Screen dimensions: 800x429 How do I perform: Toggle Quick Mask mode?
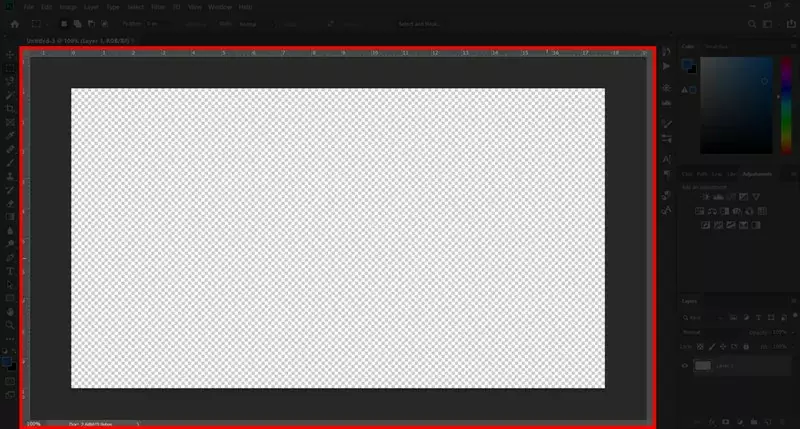coord(10,382)
